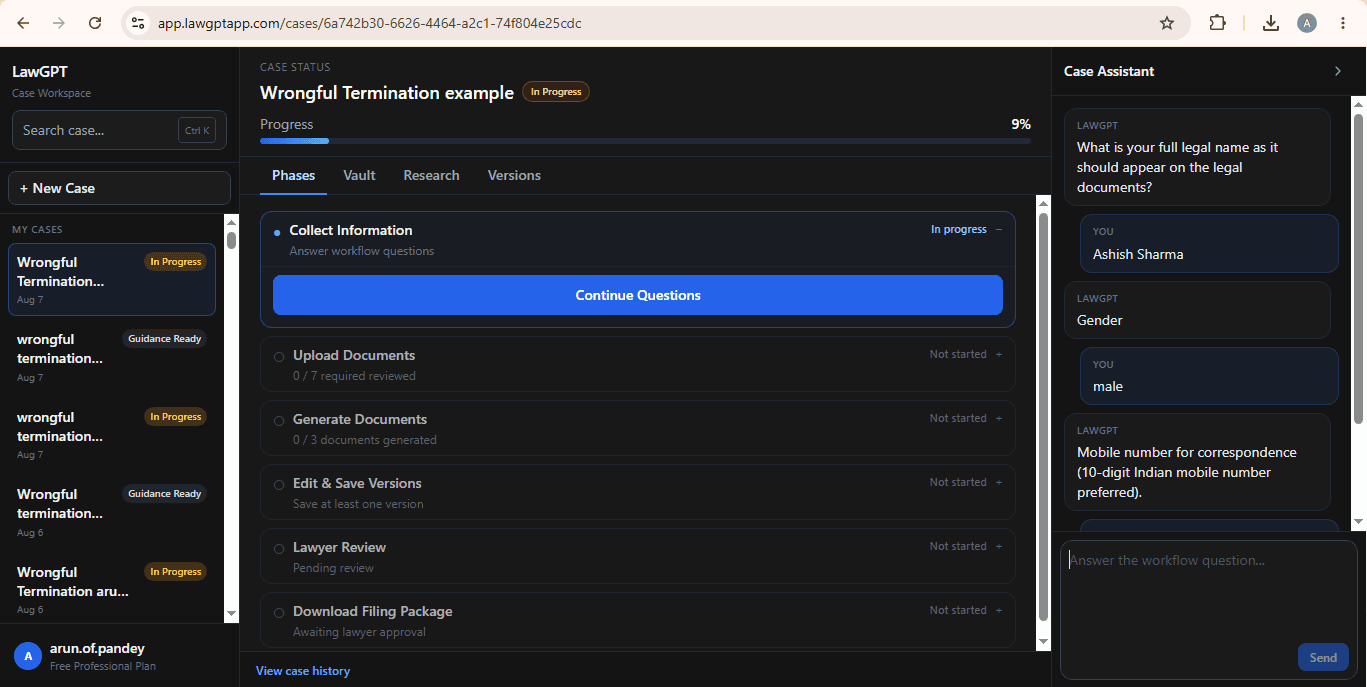Click Continue Questions button

click(638, 295)
